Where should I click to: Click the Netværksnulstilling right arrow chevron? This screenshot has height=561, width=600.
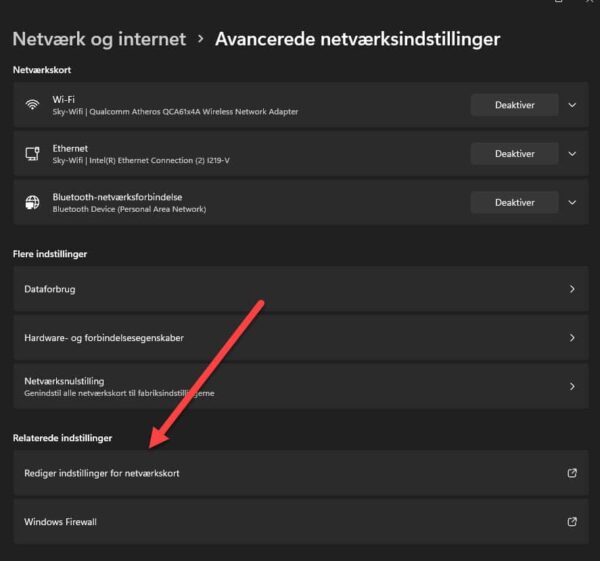(572, 387)
